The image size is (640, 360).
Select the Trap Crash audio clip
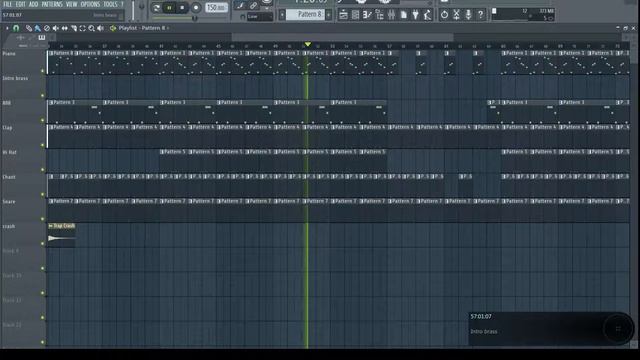pos(61,234)
